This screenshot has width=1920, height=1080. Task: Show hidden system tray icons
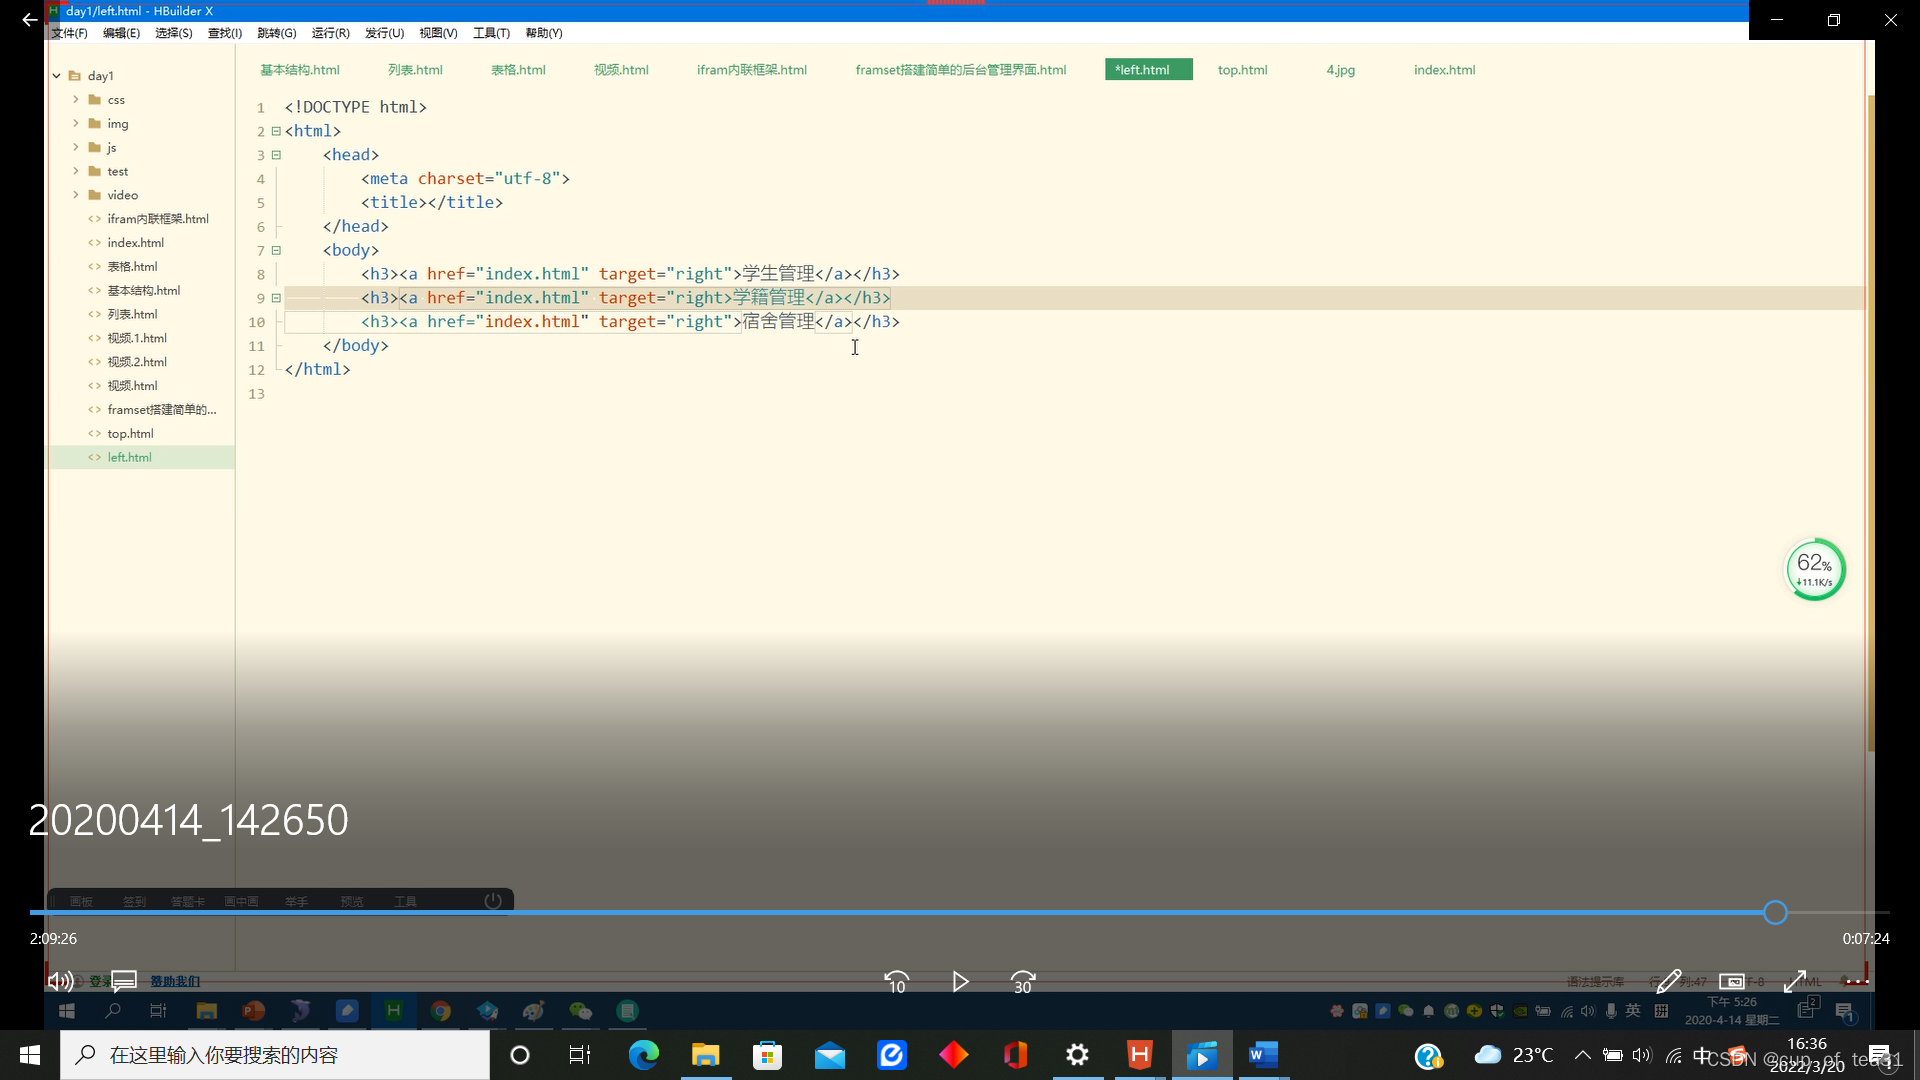tap(1582, 1055)
